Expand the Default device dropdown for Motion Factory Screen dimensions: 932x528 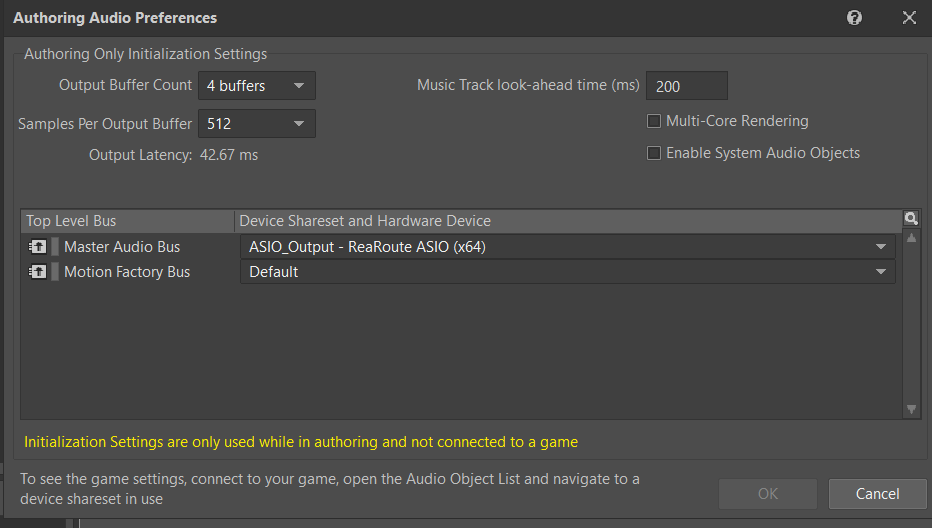point(568,272)
